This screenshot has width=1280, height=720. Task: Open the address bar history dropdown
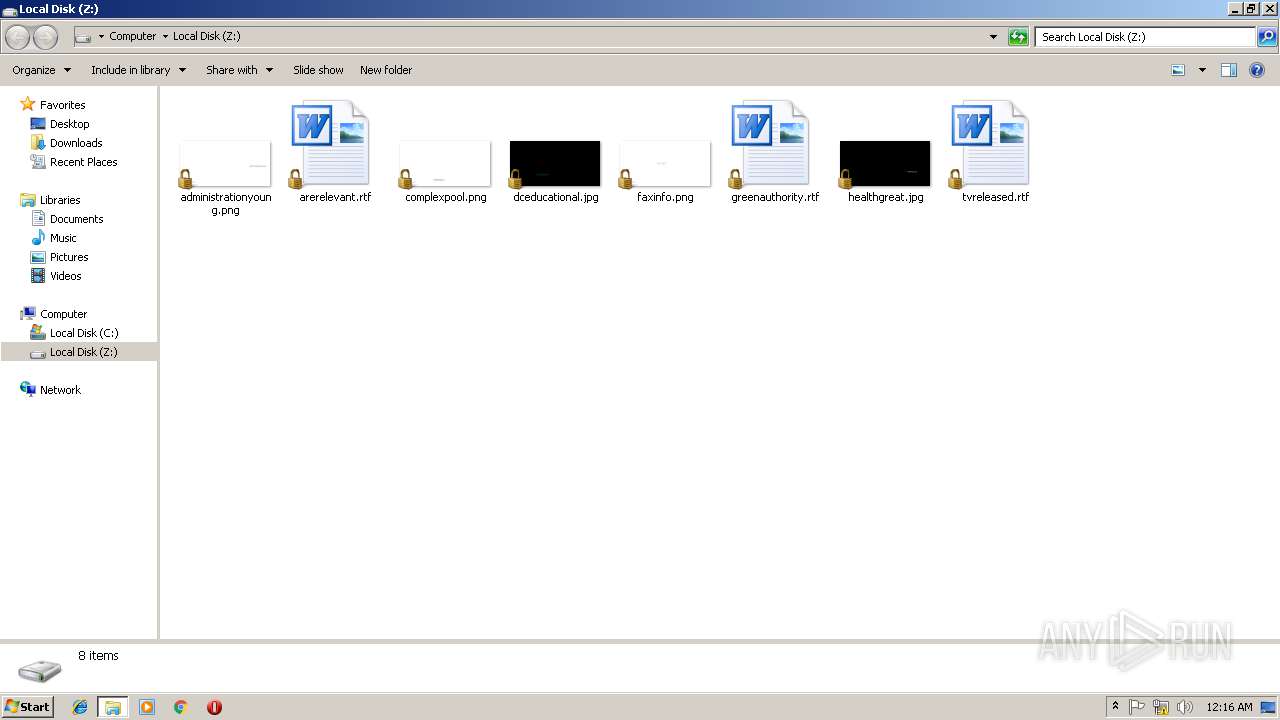coord(993,37)
